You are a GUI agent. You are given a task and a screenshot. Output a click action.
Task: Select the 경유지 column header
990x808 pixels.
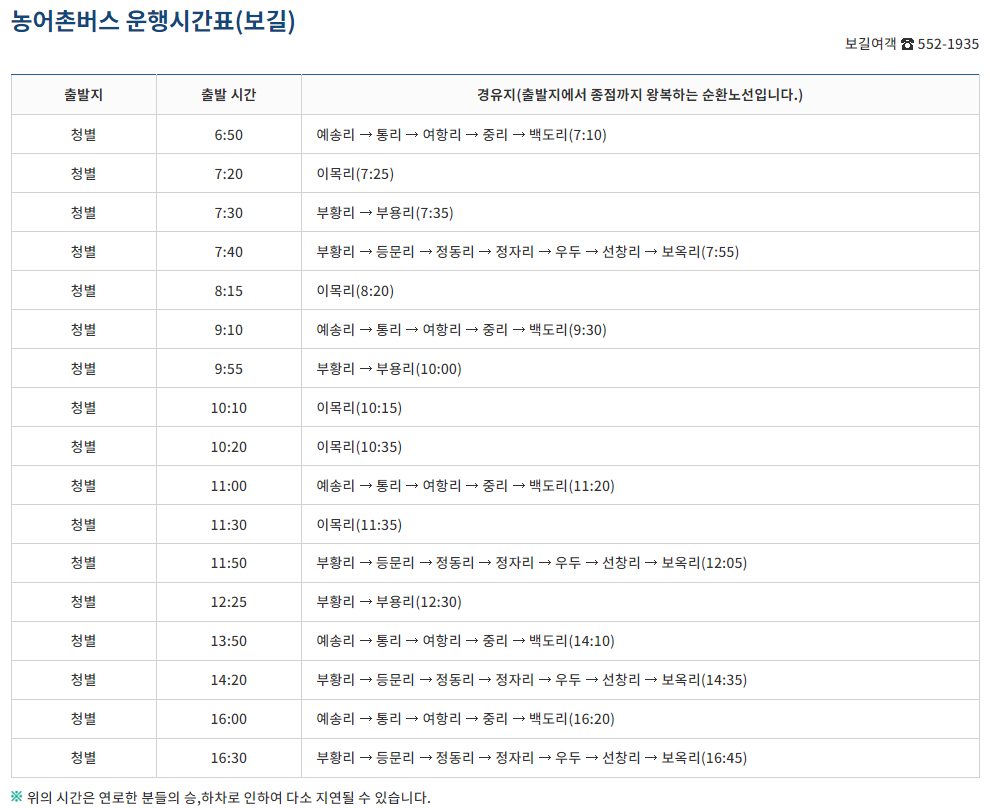tap(640, 95)
